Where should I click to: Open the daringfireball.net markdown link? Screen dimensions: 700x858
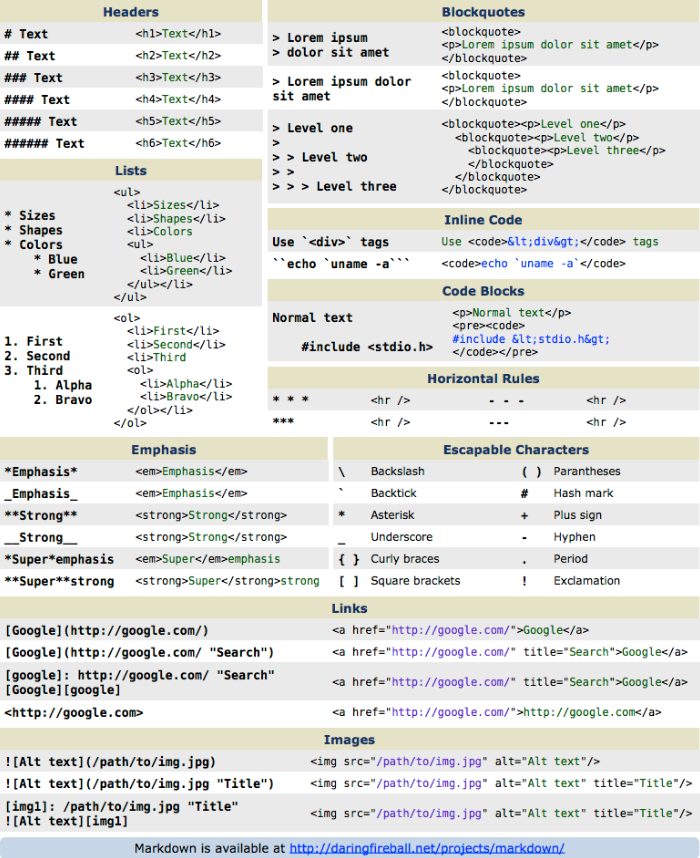pyautogui.click(x=426, y=848)
